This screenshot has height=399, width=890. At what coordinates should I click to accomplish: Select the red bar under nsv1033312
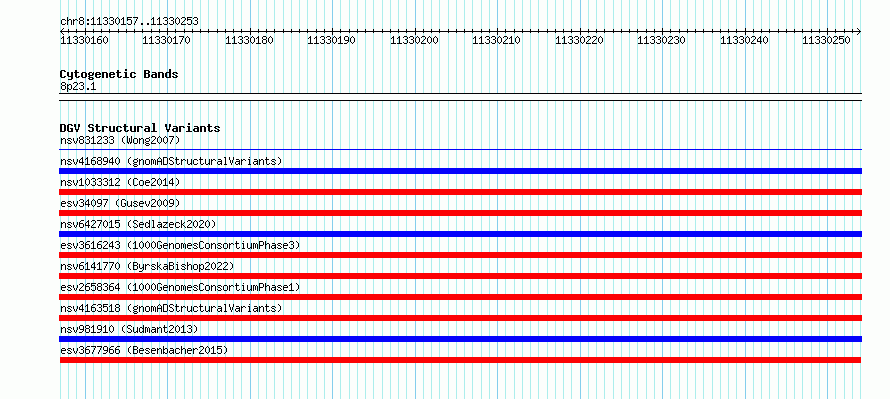[460, 192]
